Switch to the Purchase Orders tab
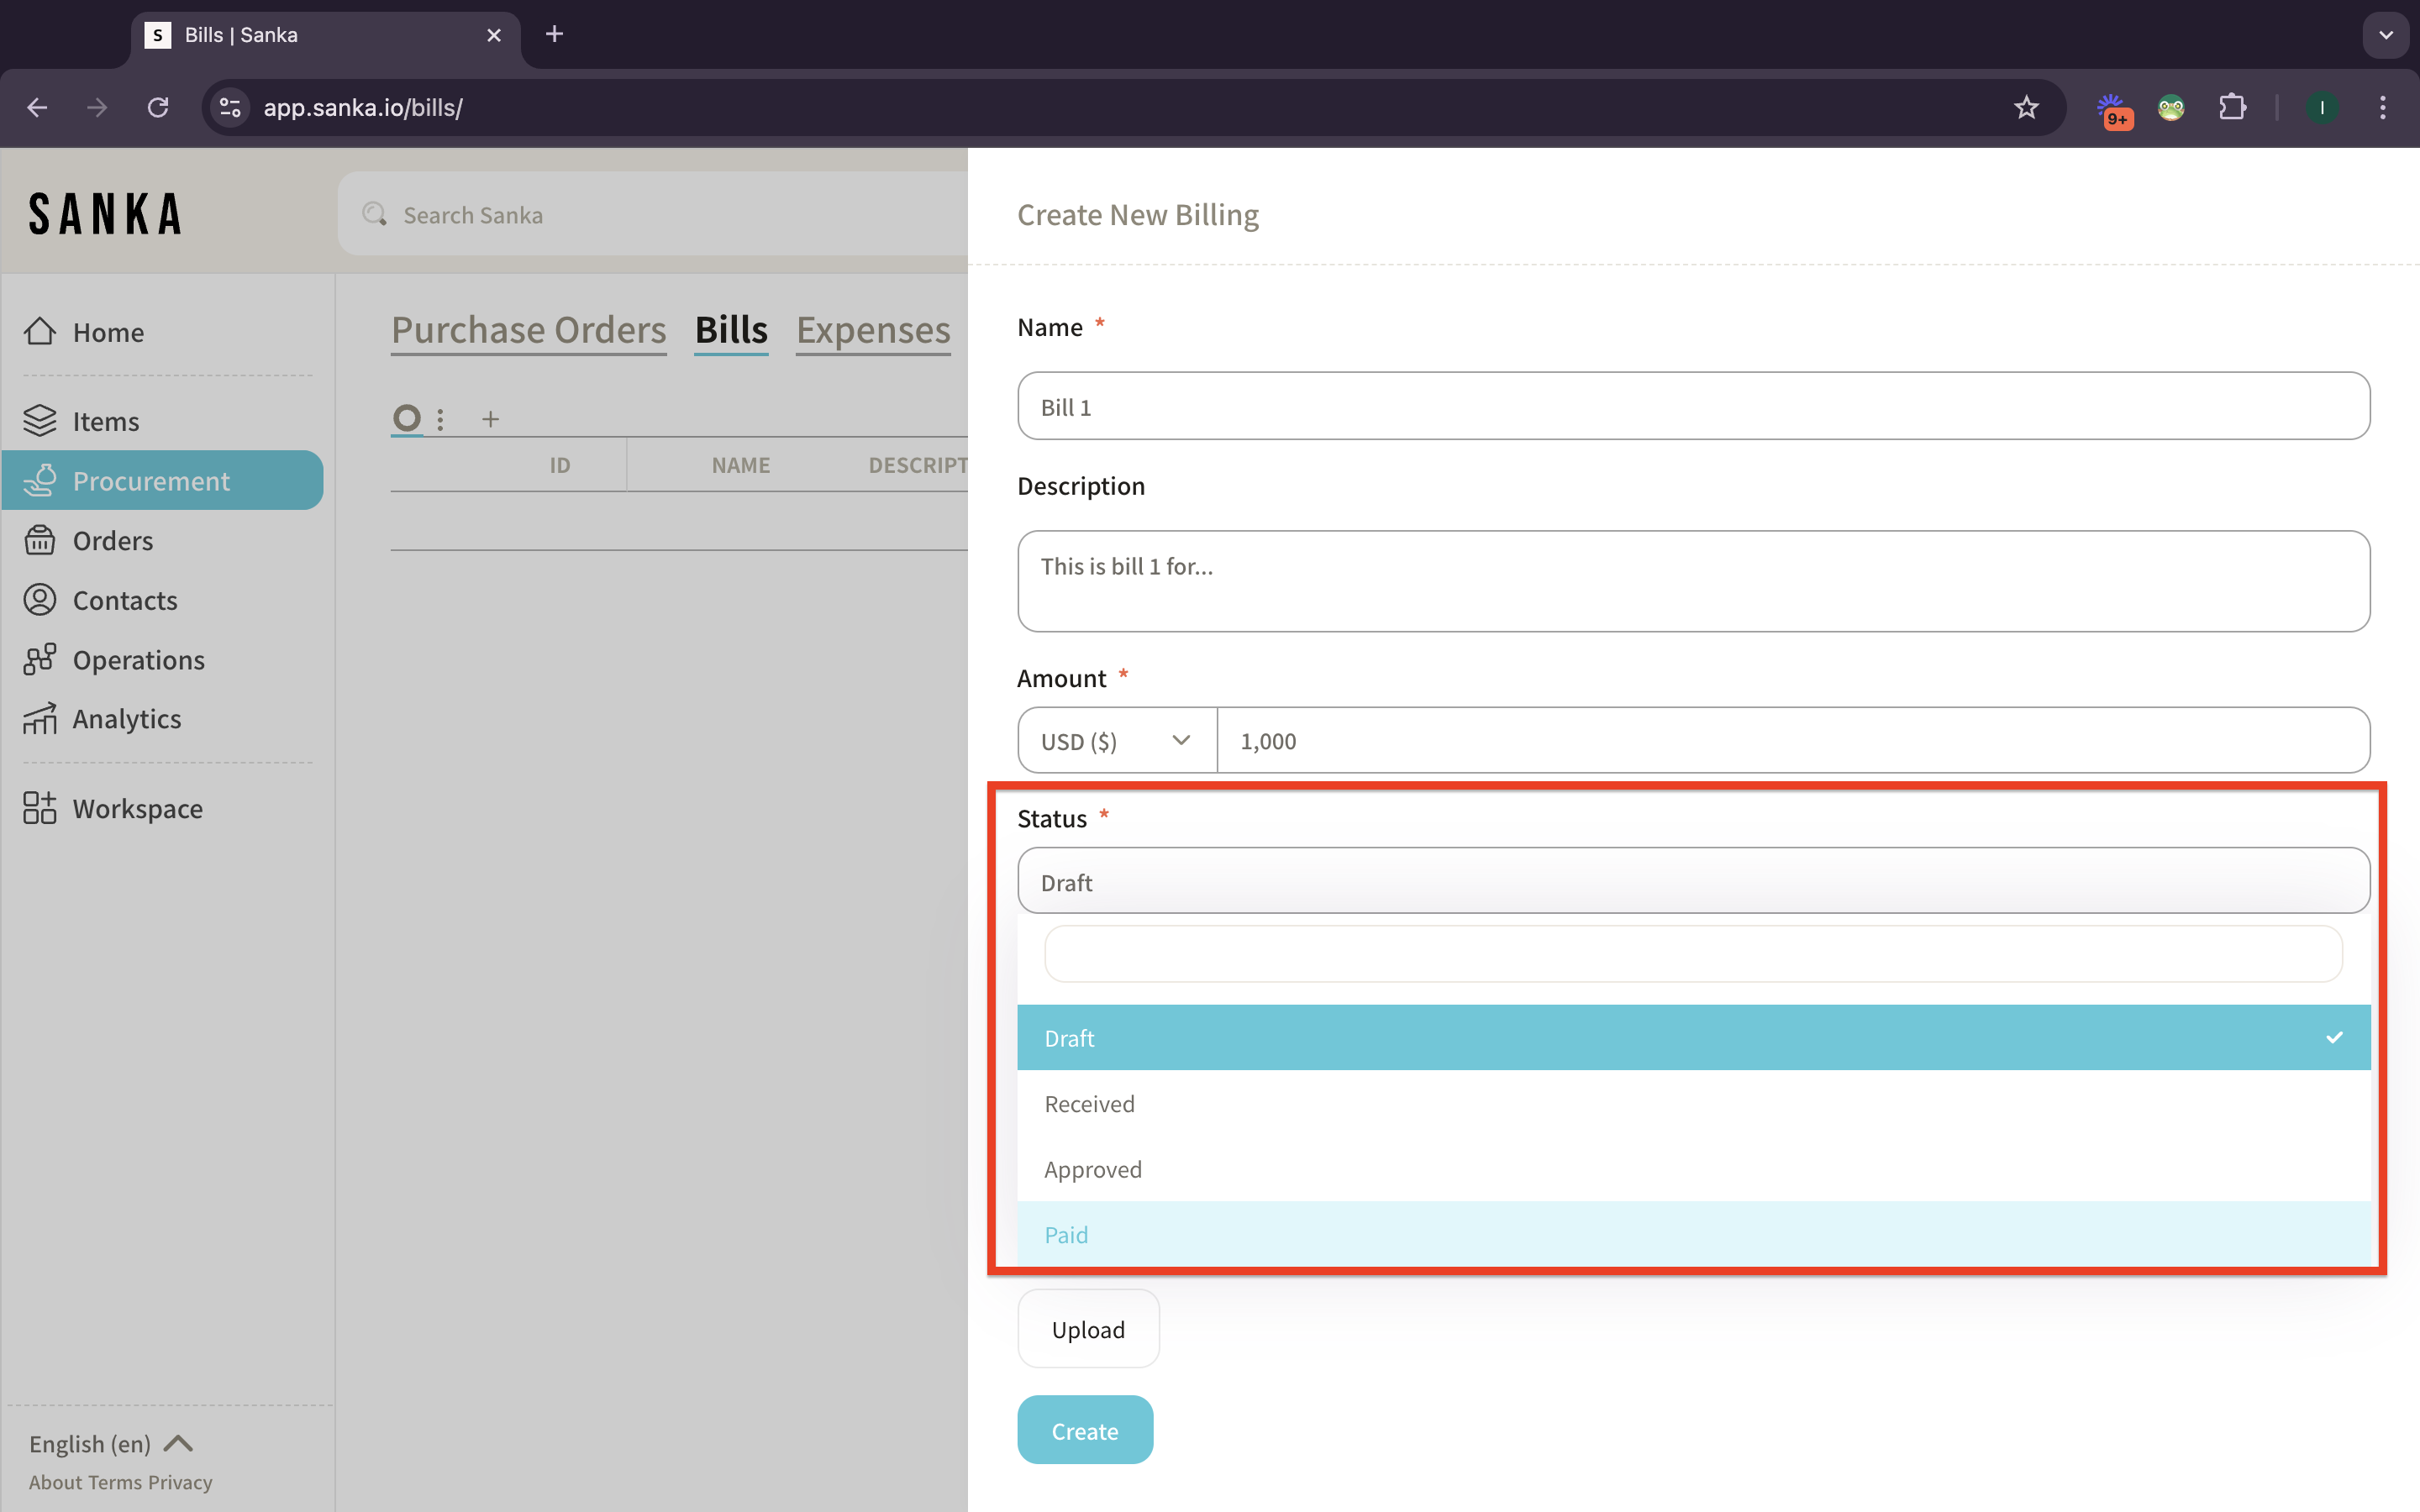This screenshot has height=1512, width=2420. pyautogui.click(x=528, y=330)
